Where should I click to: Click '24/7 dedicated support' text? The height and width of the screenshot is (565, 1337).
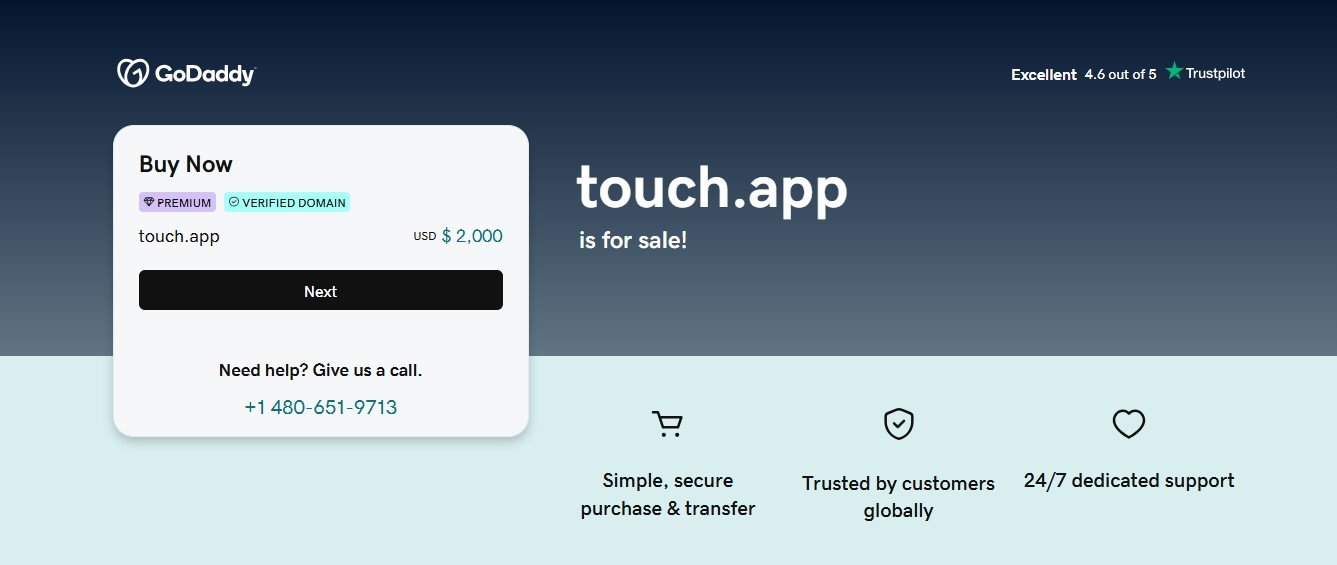pyautogui.click(x=1128, y=481)
